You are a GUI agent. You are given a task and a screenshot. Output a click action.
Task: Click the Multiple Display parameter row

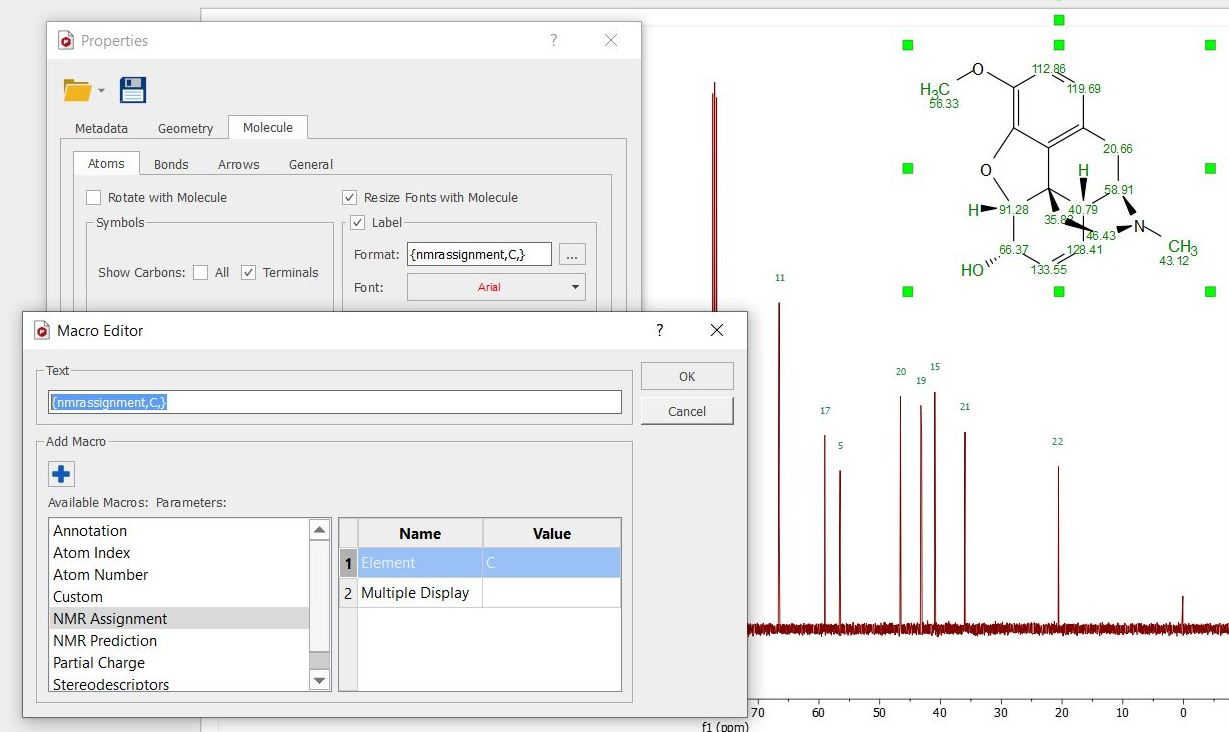click(x=420, y=593)
